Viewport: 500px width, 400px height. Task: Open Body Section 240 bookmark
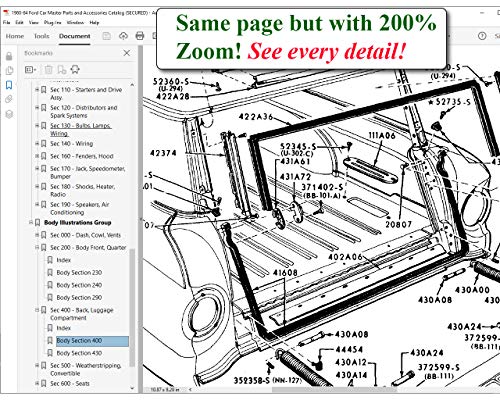pyautogui.click(x=79, y=285)
